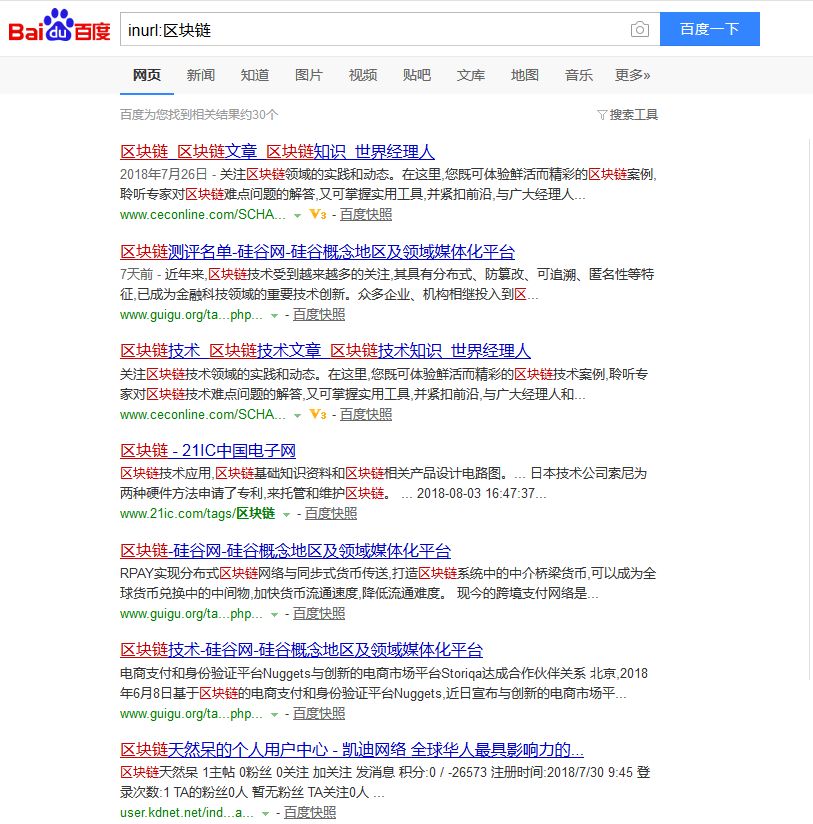The image size is (813, 824).
Task: Click the 百度一下 search button
Action: (710, 29)
